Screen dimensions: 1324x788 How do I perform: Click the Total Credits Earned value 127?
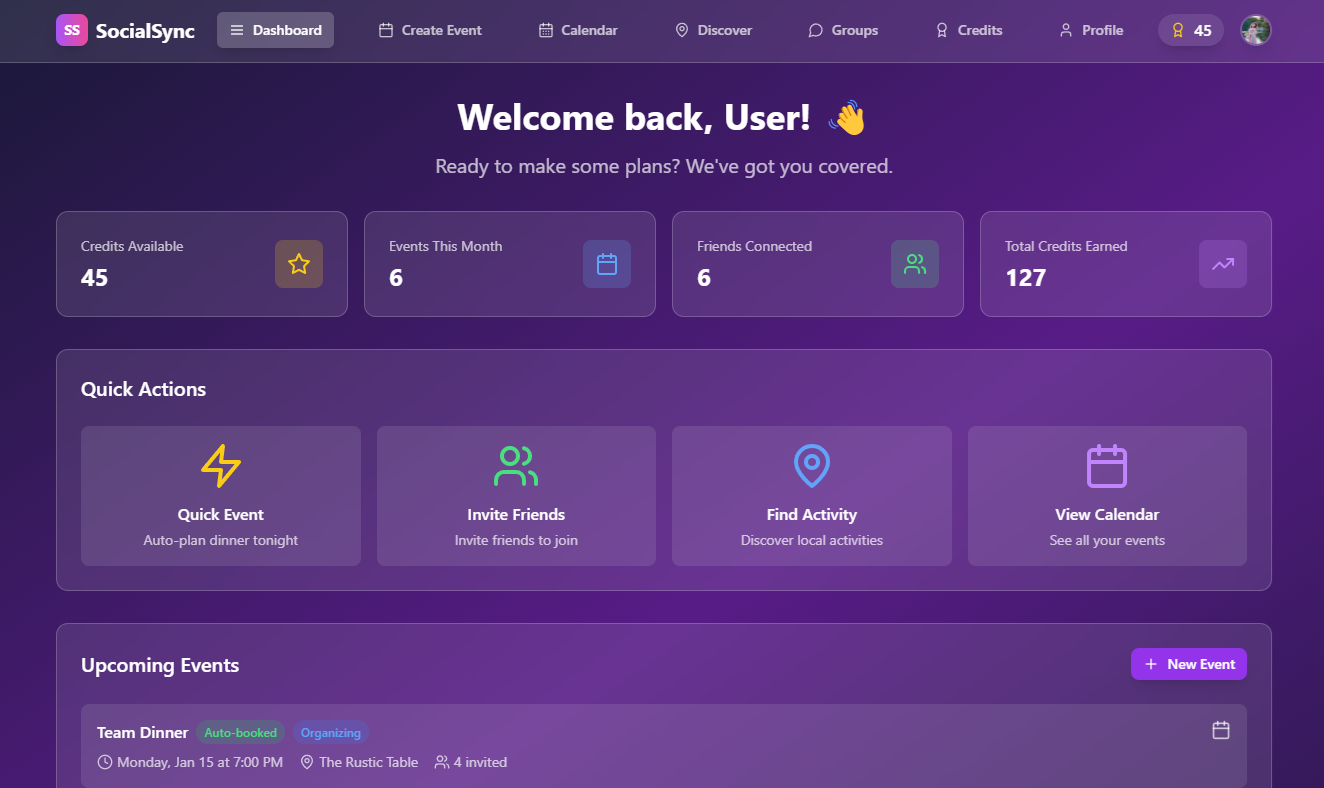coord(1026,278)
